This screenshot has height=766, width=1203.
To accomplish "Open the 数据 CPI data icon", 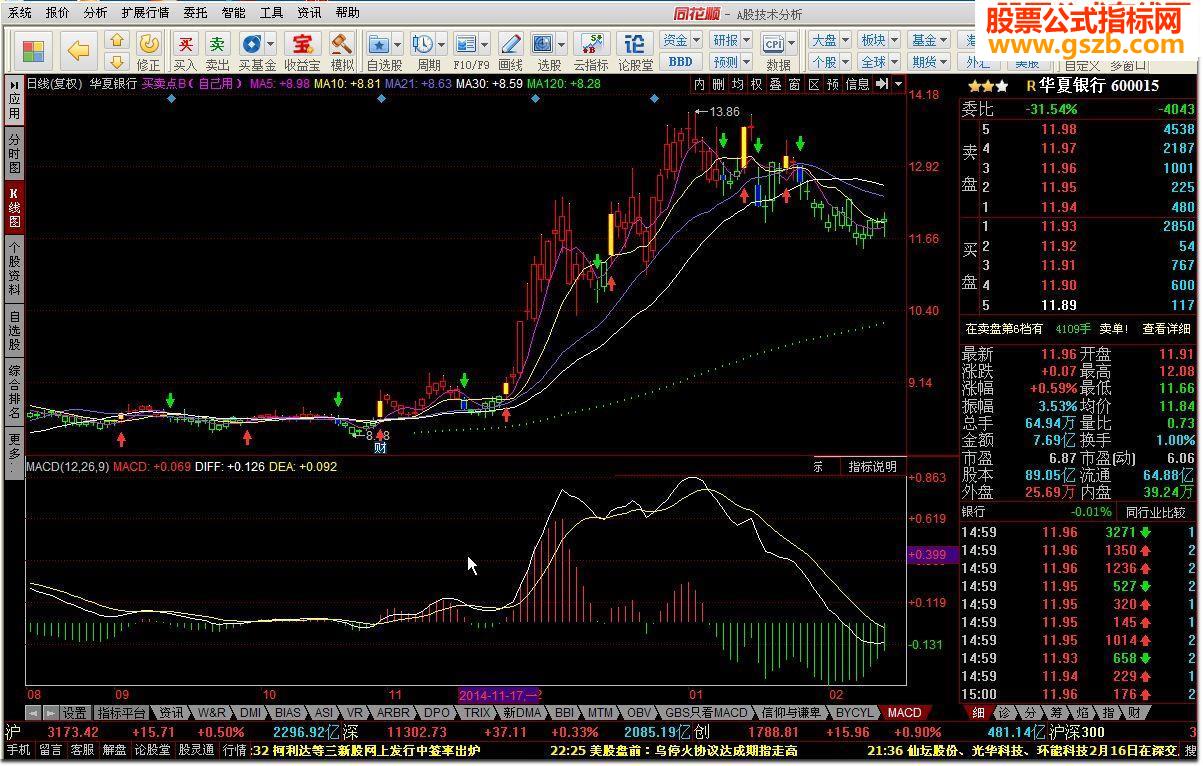I will click(x=774, y=43).
